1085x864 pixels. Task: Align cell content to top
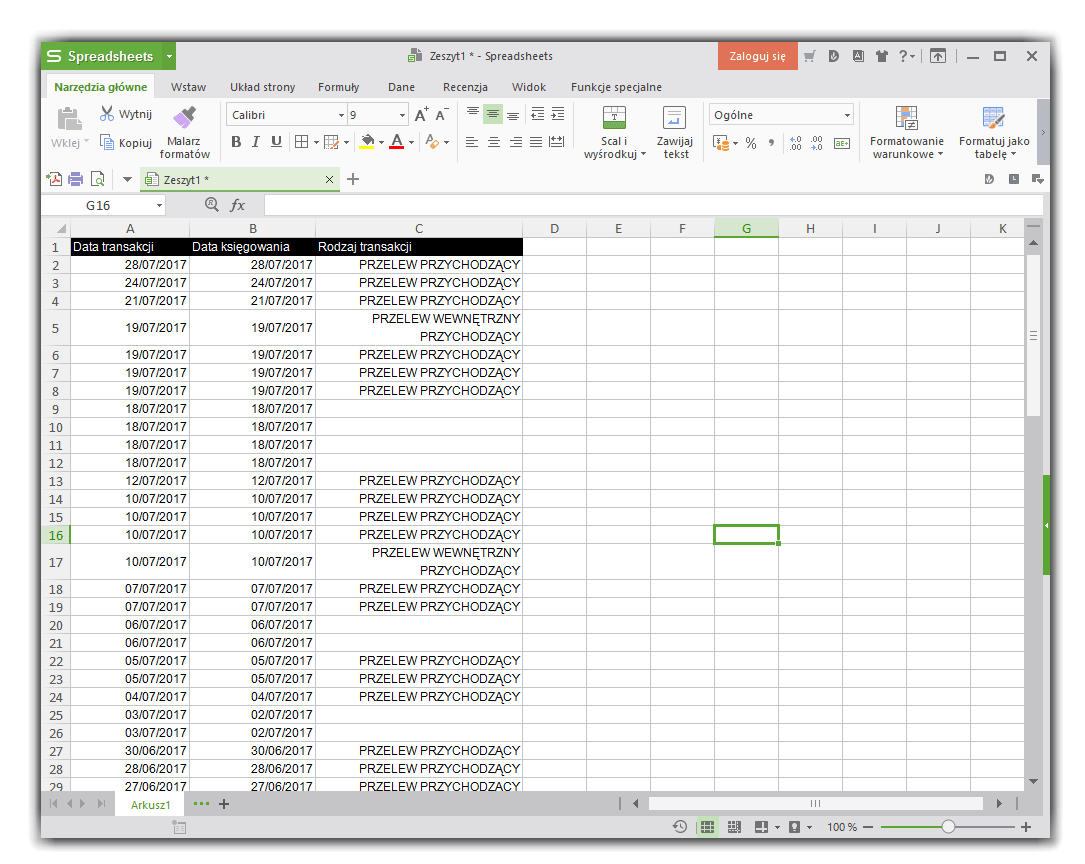coord(473,113)
